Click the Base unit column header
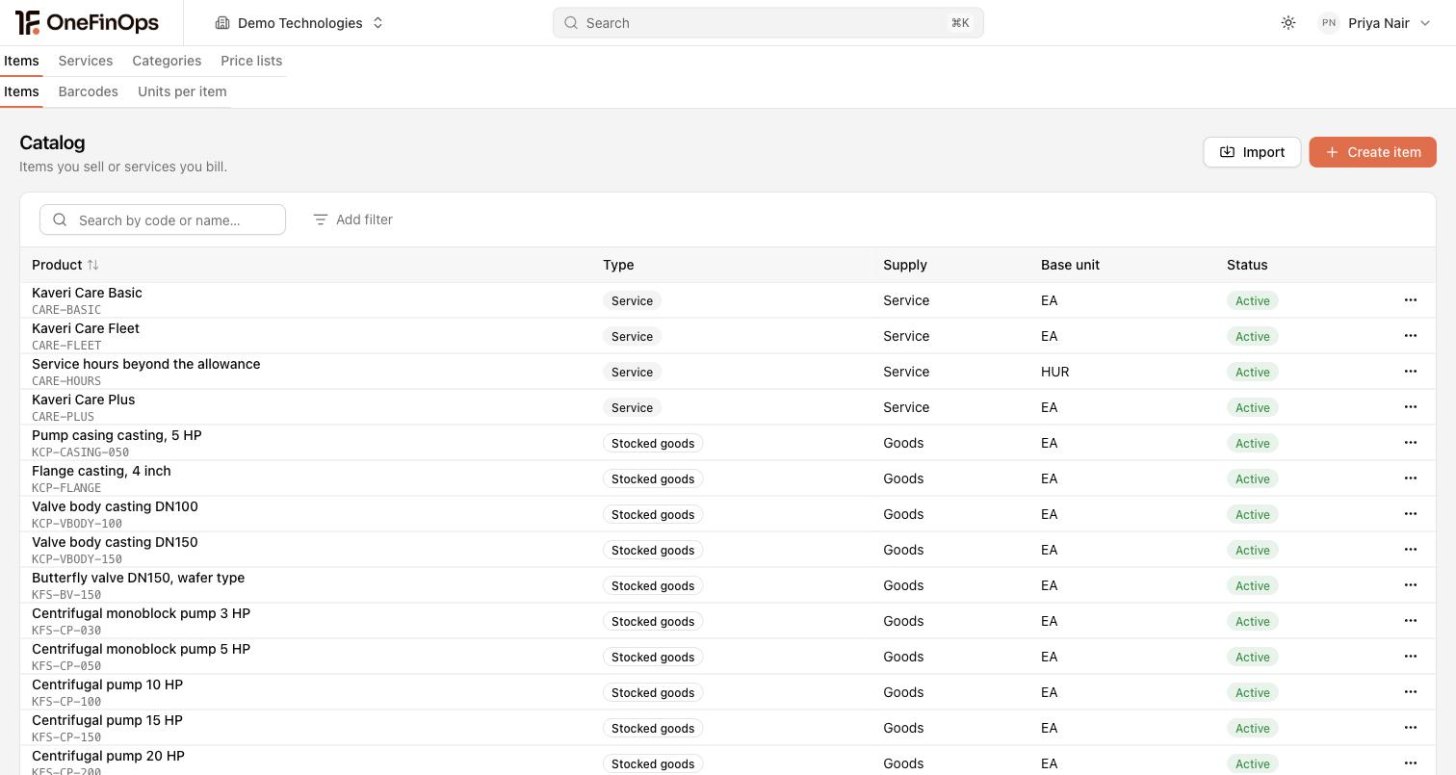 [1070, 265]
